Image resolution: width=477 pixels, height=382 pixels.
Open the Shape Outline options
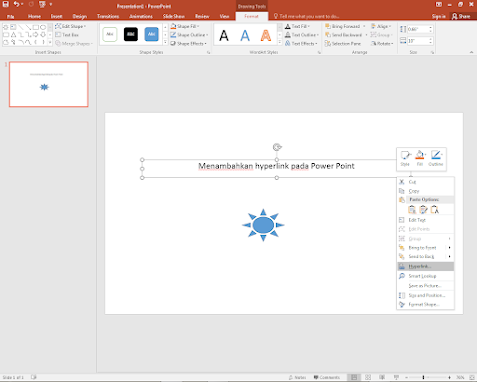[x=189, y=35]
